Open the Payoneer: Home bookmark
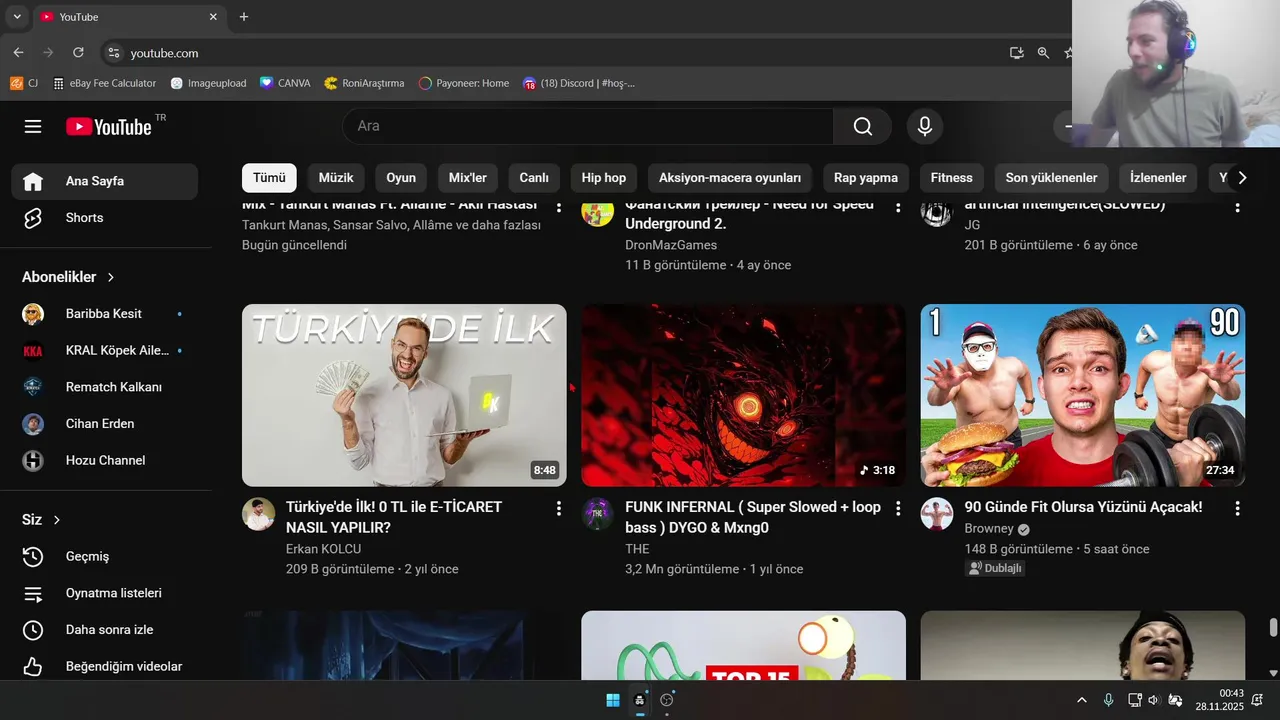This screenshot has width=1280, height=720. coord(464,83)
